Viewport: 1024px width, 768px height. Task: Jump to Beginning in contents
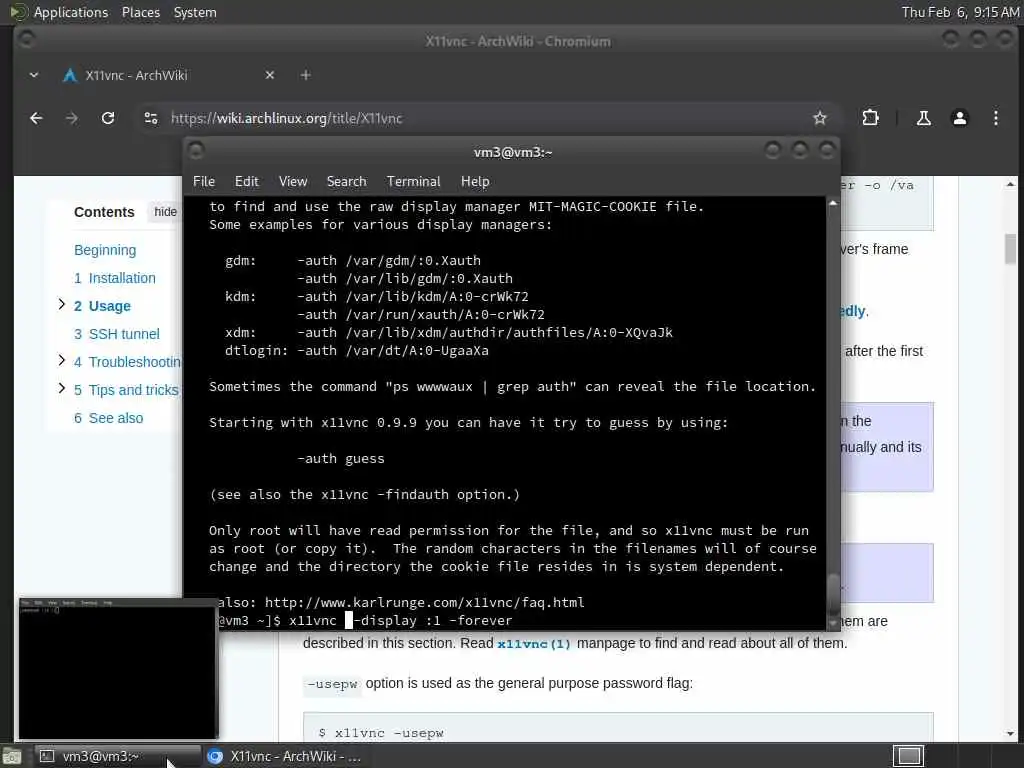click(x=105, y=250)
